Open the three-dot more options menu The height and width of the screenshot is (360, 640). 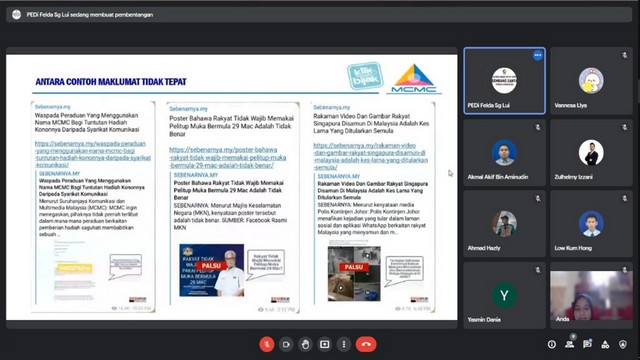344,344
